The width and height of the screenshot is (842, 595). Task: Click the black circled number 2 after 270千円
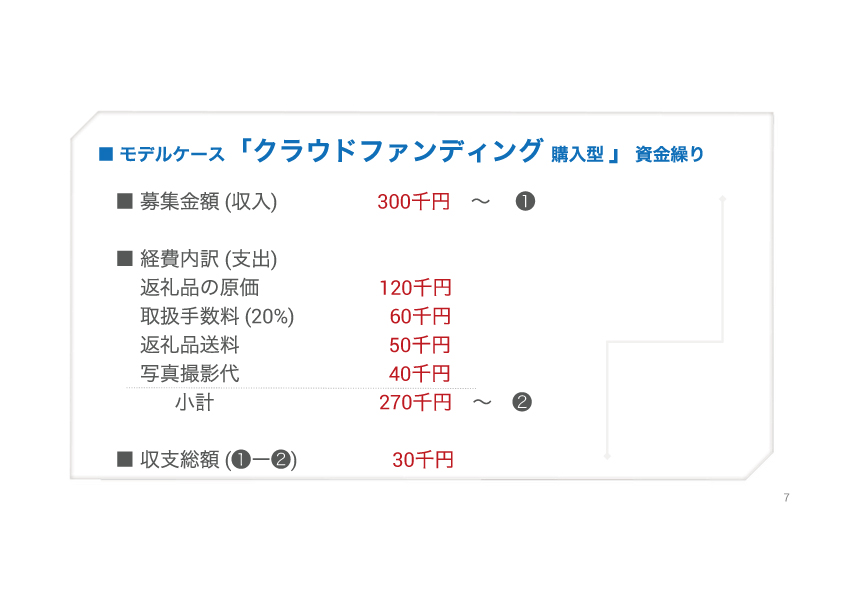[521, 403]
